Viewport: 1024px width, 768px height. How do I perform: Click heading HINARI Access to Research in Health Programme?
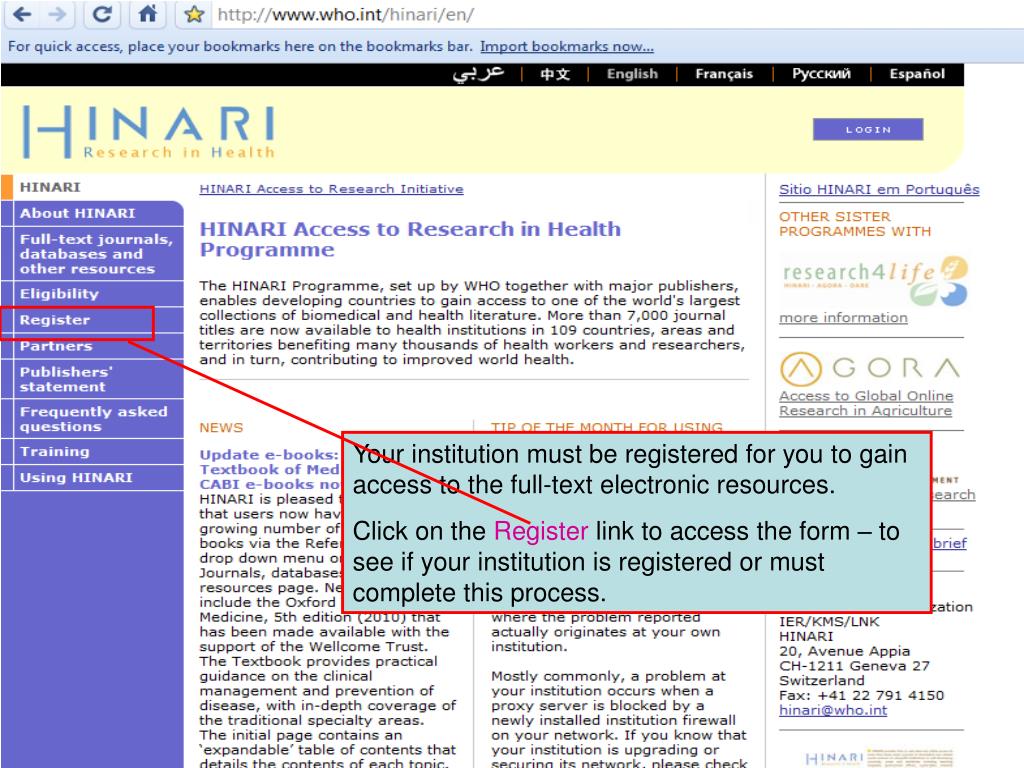(x=410, y=239)
